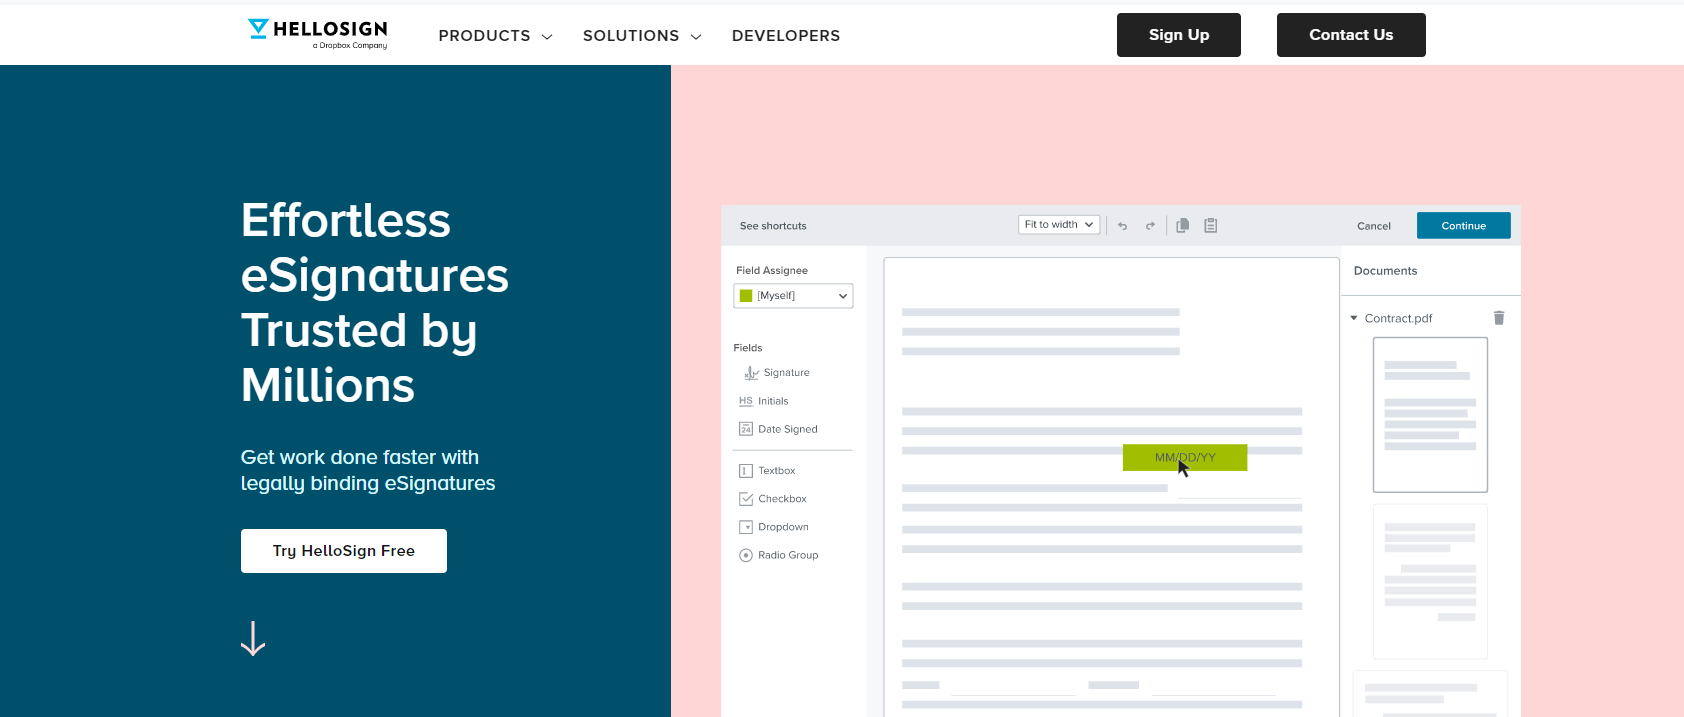Click the green assignee color swatch
The width and height of the screenshot is (1684, 717).
746,296
